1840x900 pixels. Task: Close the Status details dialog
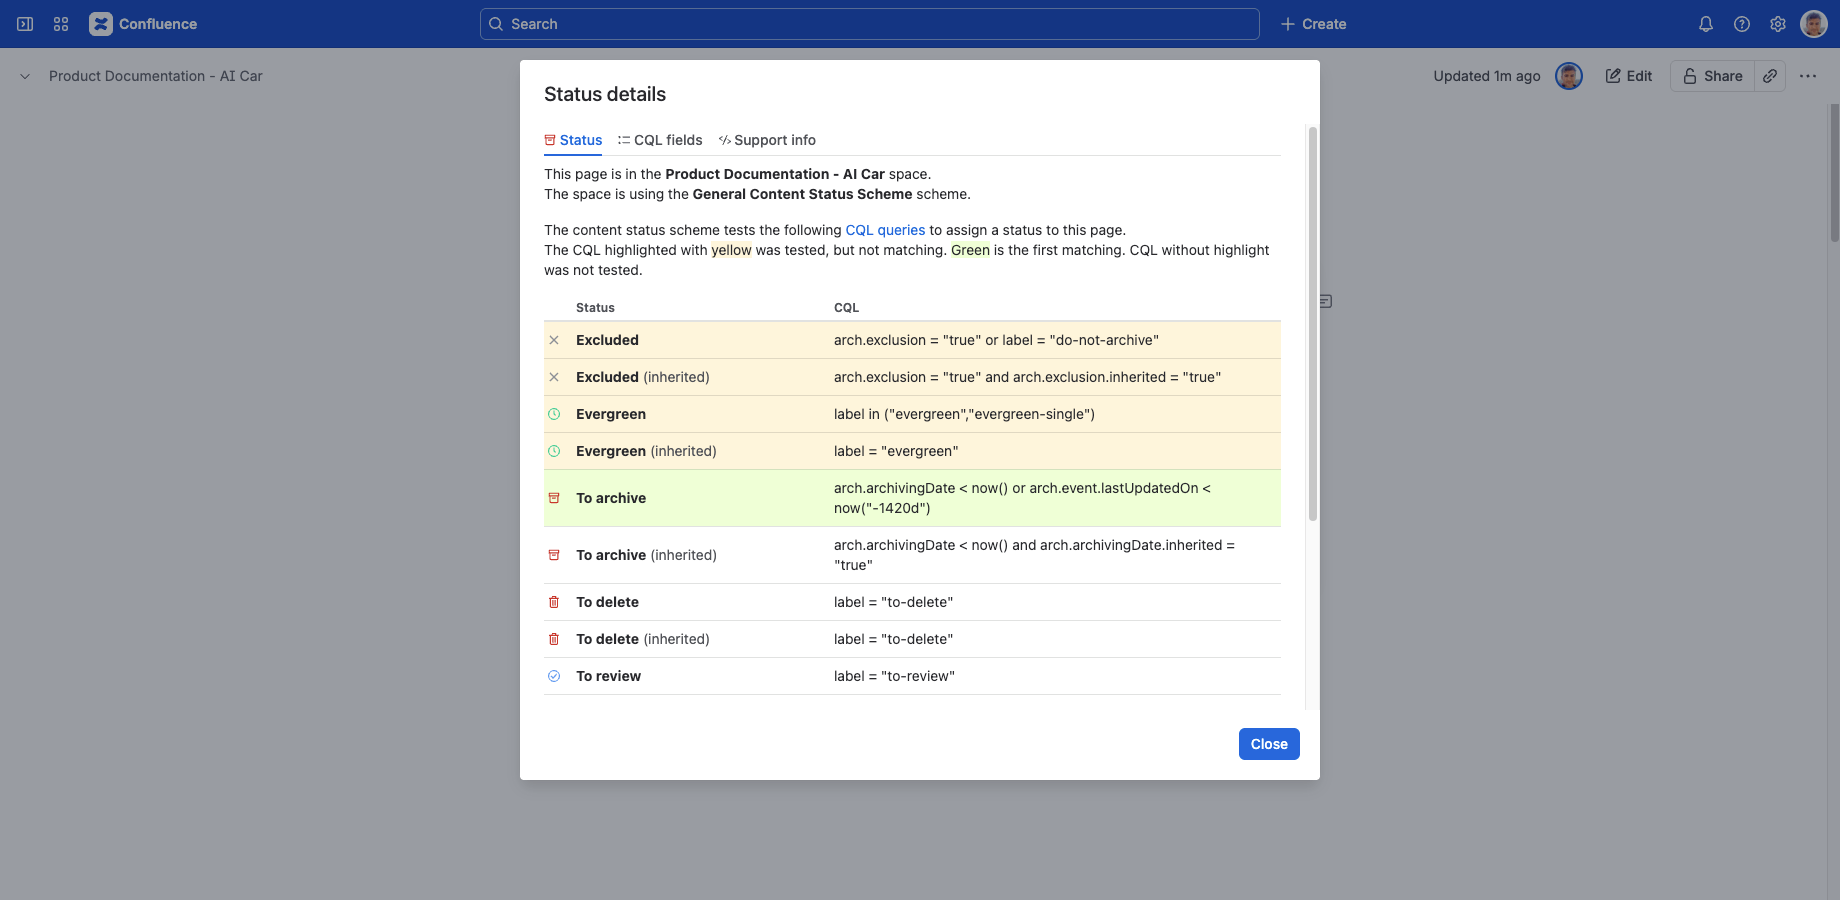tap(1269, 744)
